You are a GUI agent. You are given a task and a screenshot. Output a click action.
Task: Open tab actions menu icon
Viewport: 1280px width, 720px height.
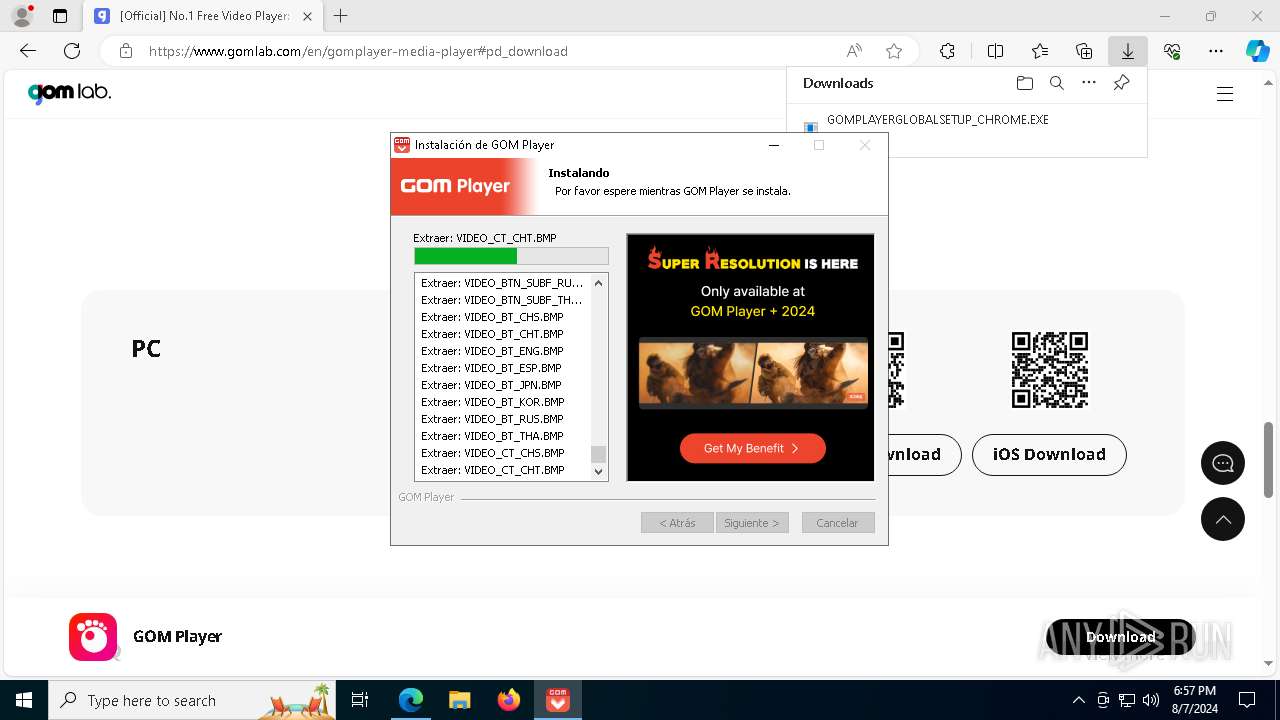tap(60, 16)
